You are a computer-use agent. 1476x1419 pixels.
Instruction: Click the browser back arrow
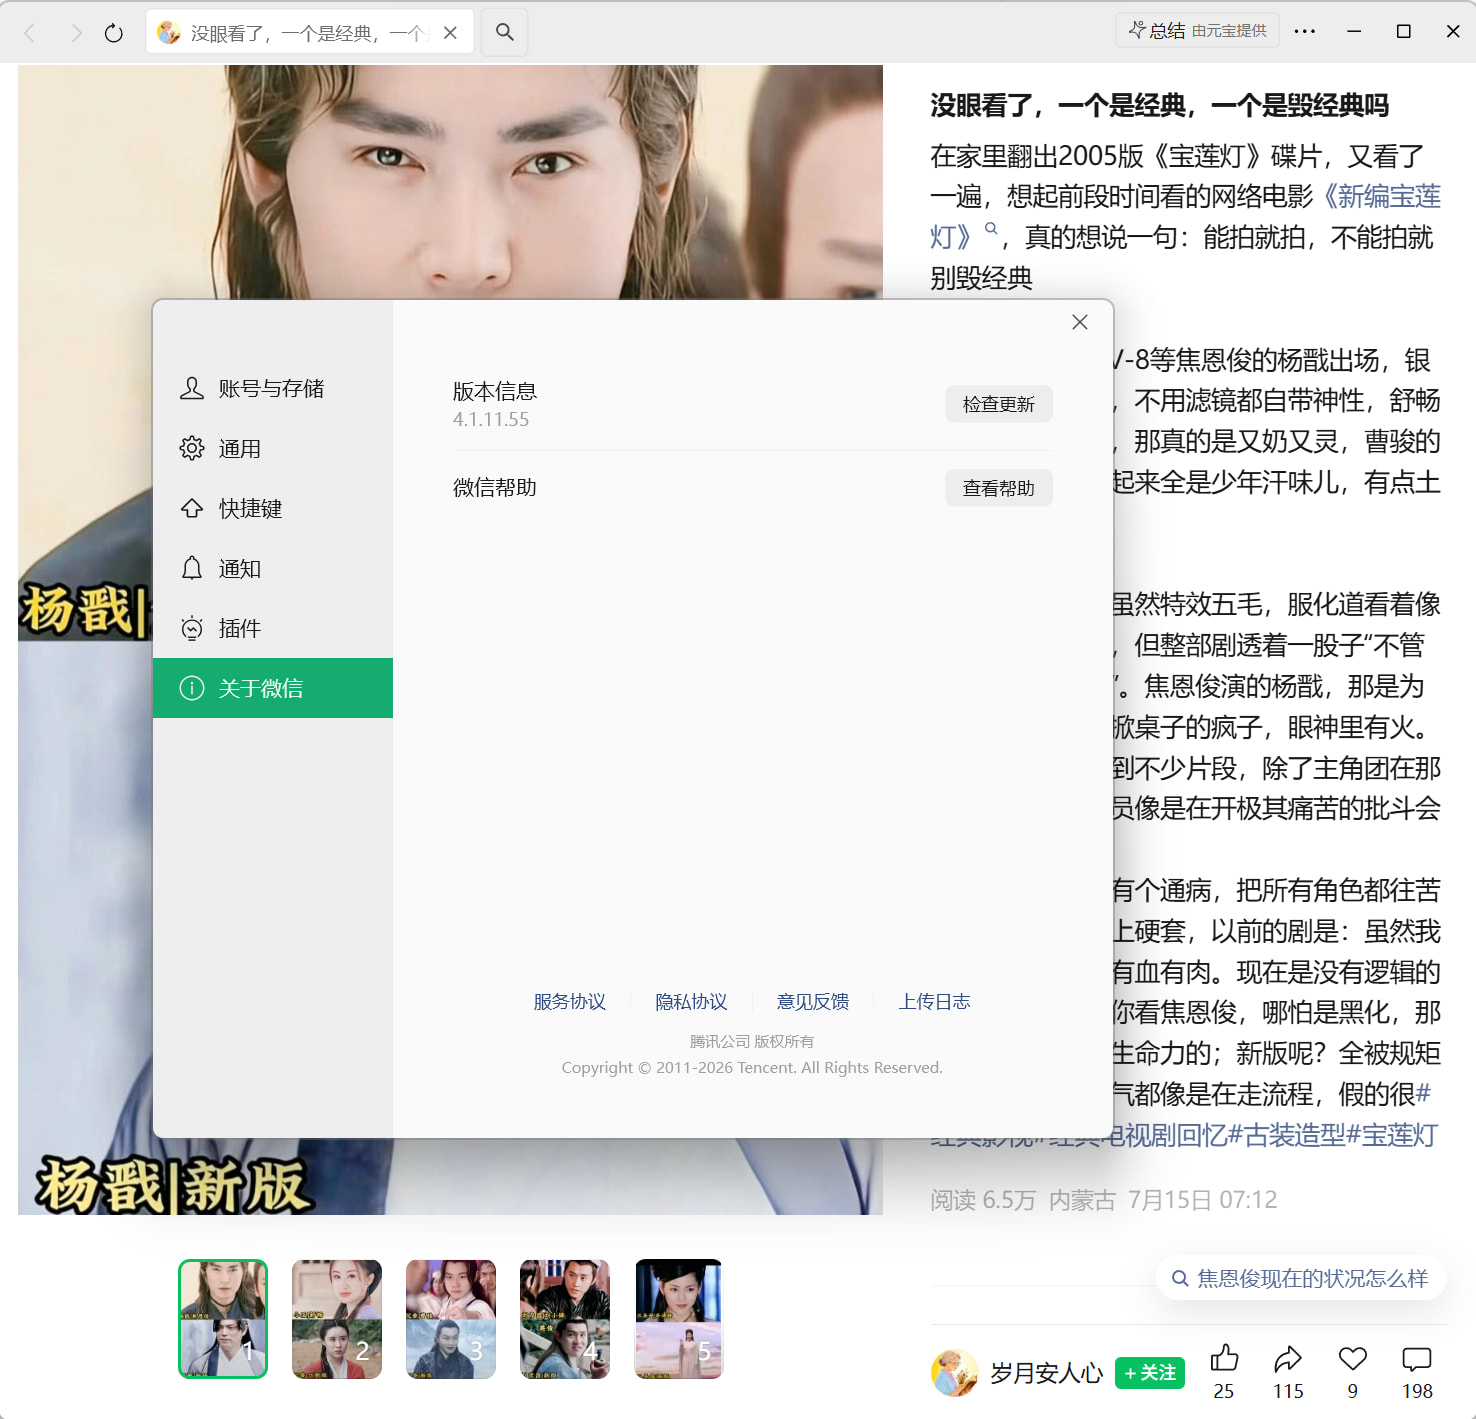point(30,33)
